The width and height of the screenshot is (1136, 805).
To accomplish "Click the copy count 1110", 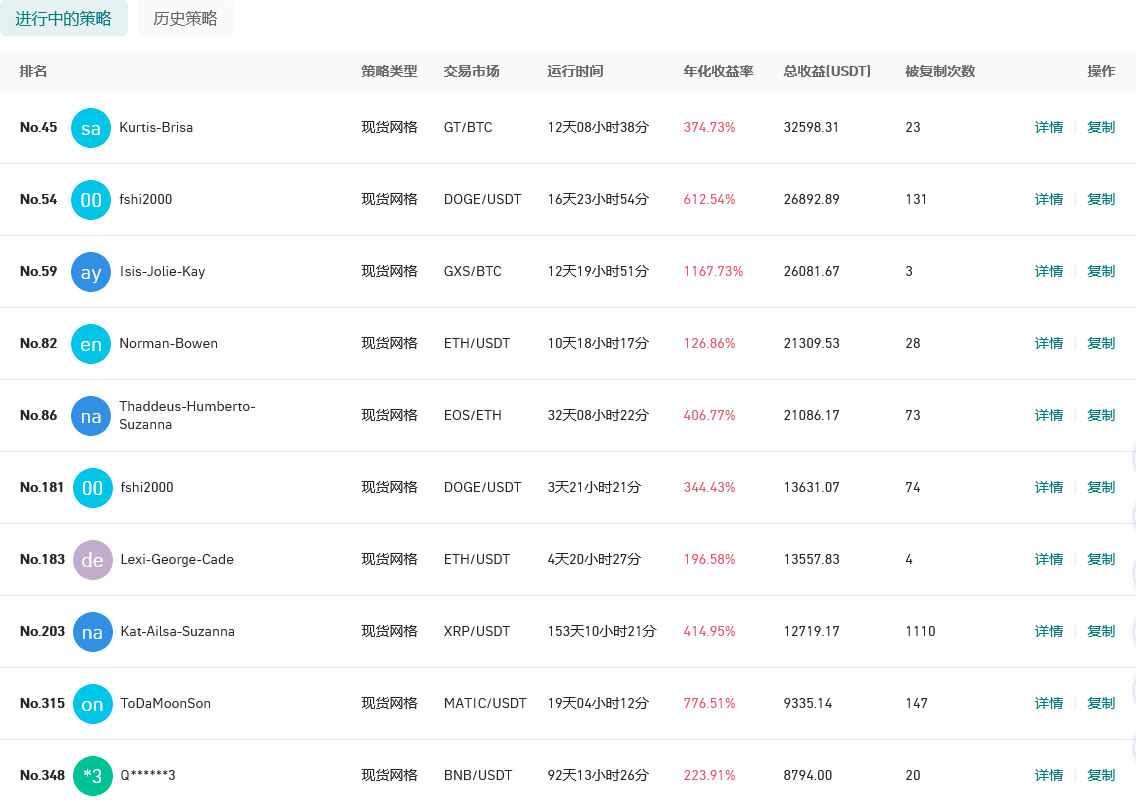I will [x=920, y=631].
